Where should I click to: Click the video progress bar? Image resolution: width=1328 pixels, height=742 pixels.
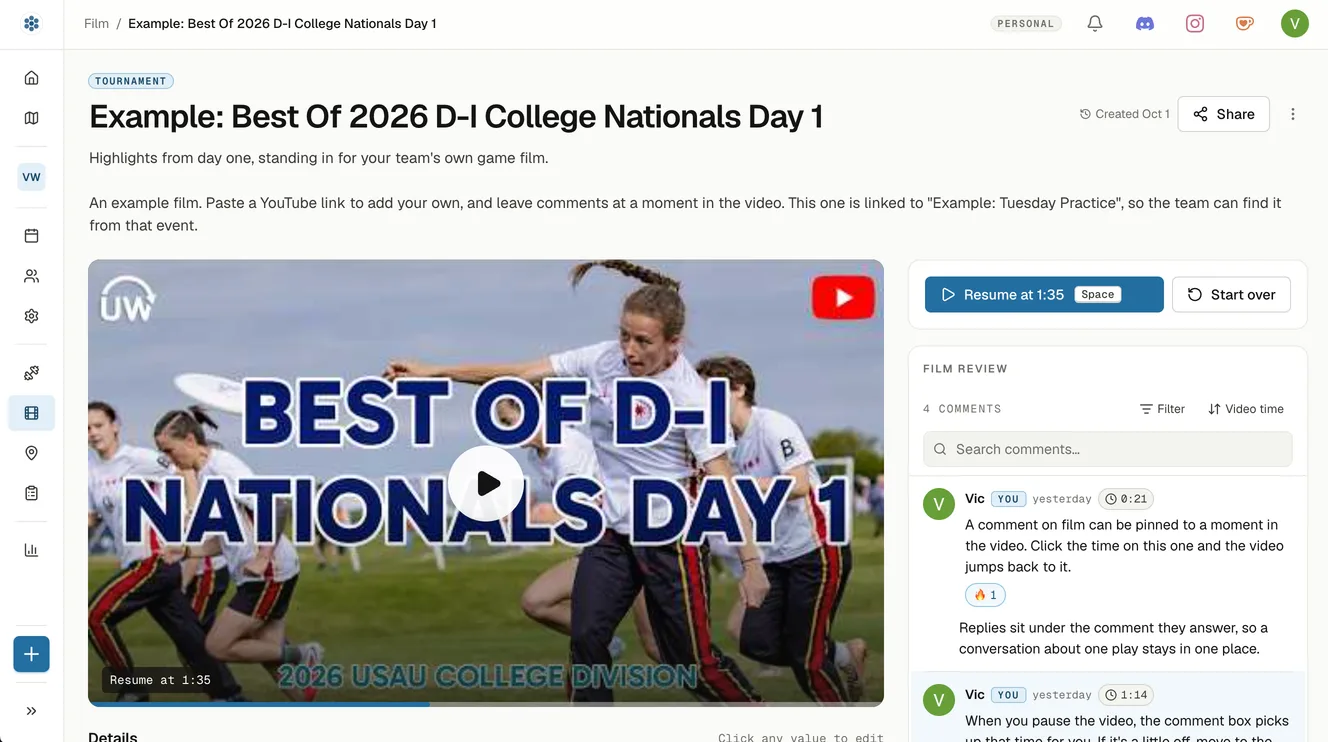tap(486, 704)
